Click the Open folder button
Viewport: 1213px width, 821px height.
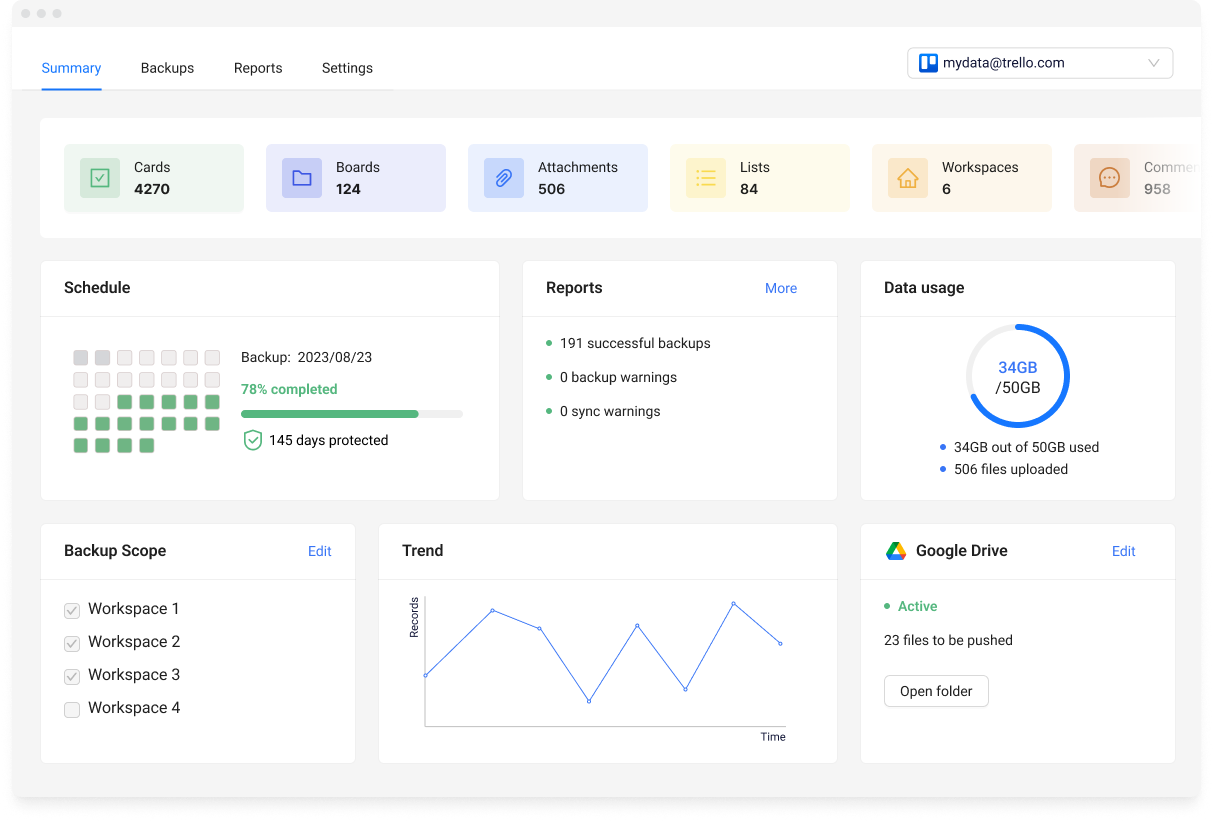(x=936, y=691)
